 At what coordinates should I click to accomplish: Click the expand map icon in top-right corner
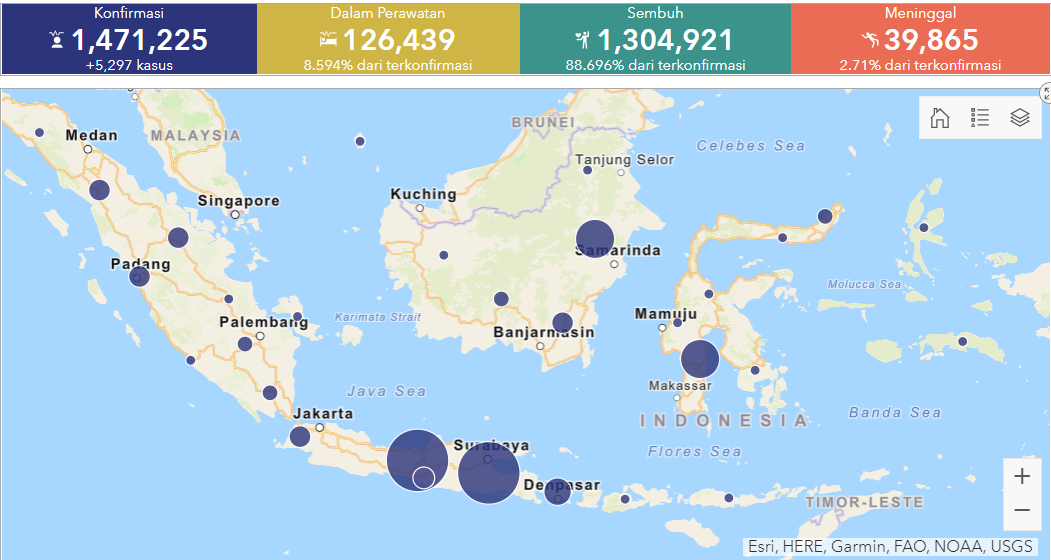(x=1046, y=93)
